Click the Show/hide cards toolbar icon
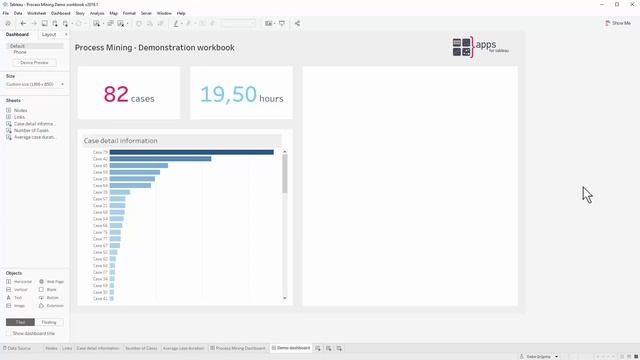 click(x=268, y=24)
